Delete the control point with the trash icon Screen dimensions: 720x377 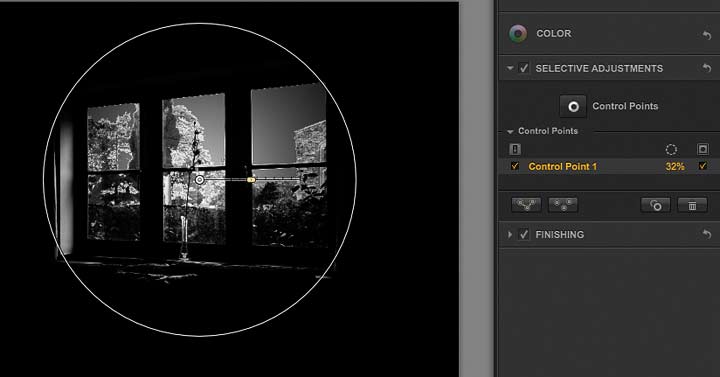coord(692,205)
